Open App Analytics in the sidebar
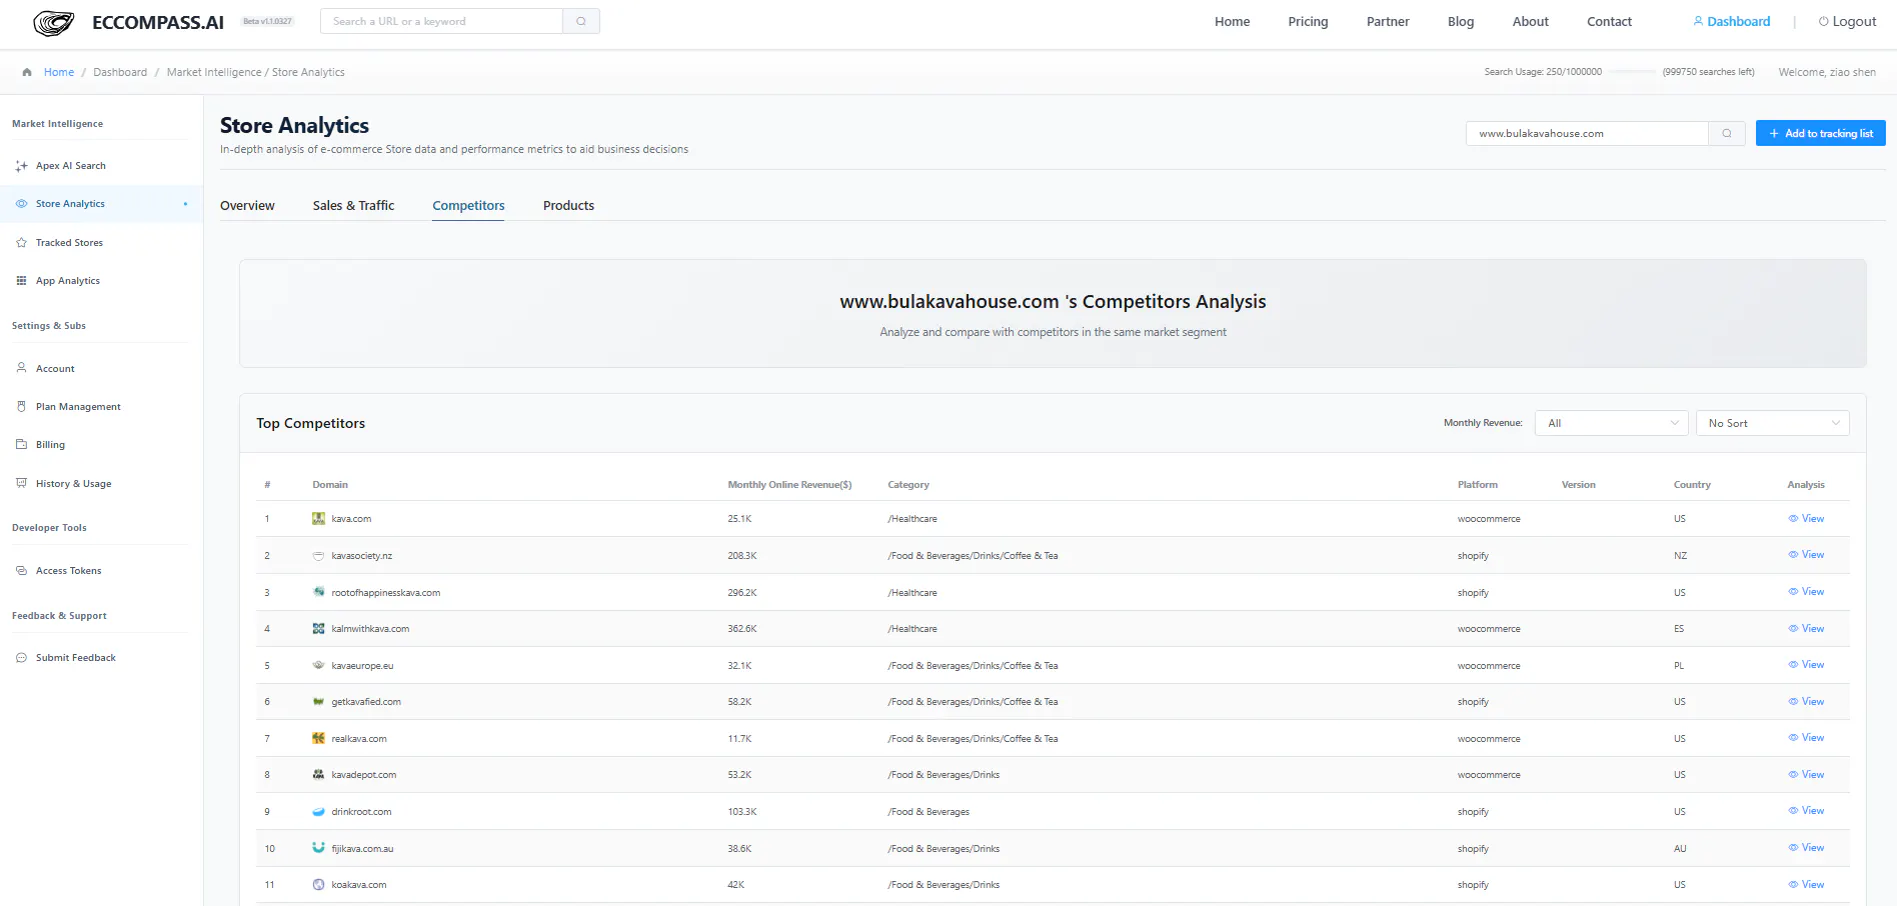Viewport: 1897px width, 906px height. [x=68, y=281]
